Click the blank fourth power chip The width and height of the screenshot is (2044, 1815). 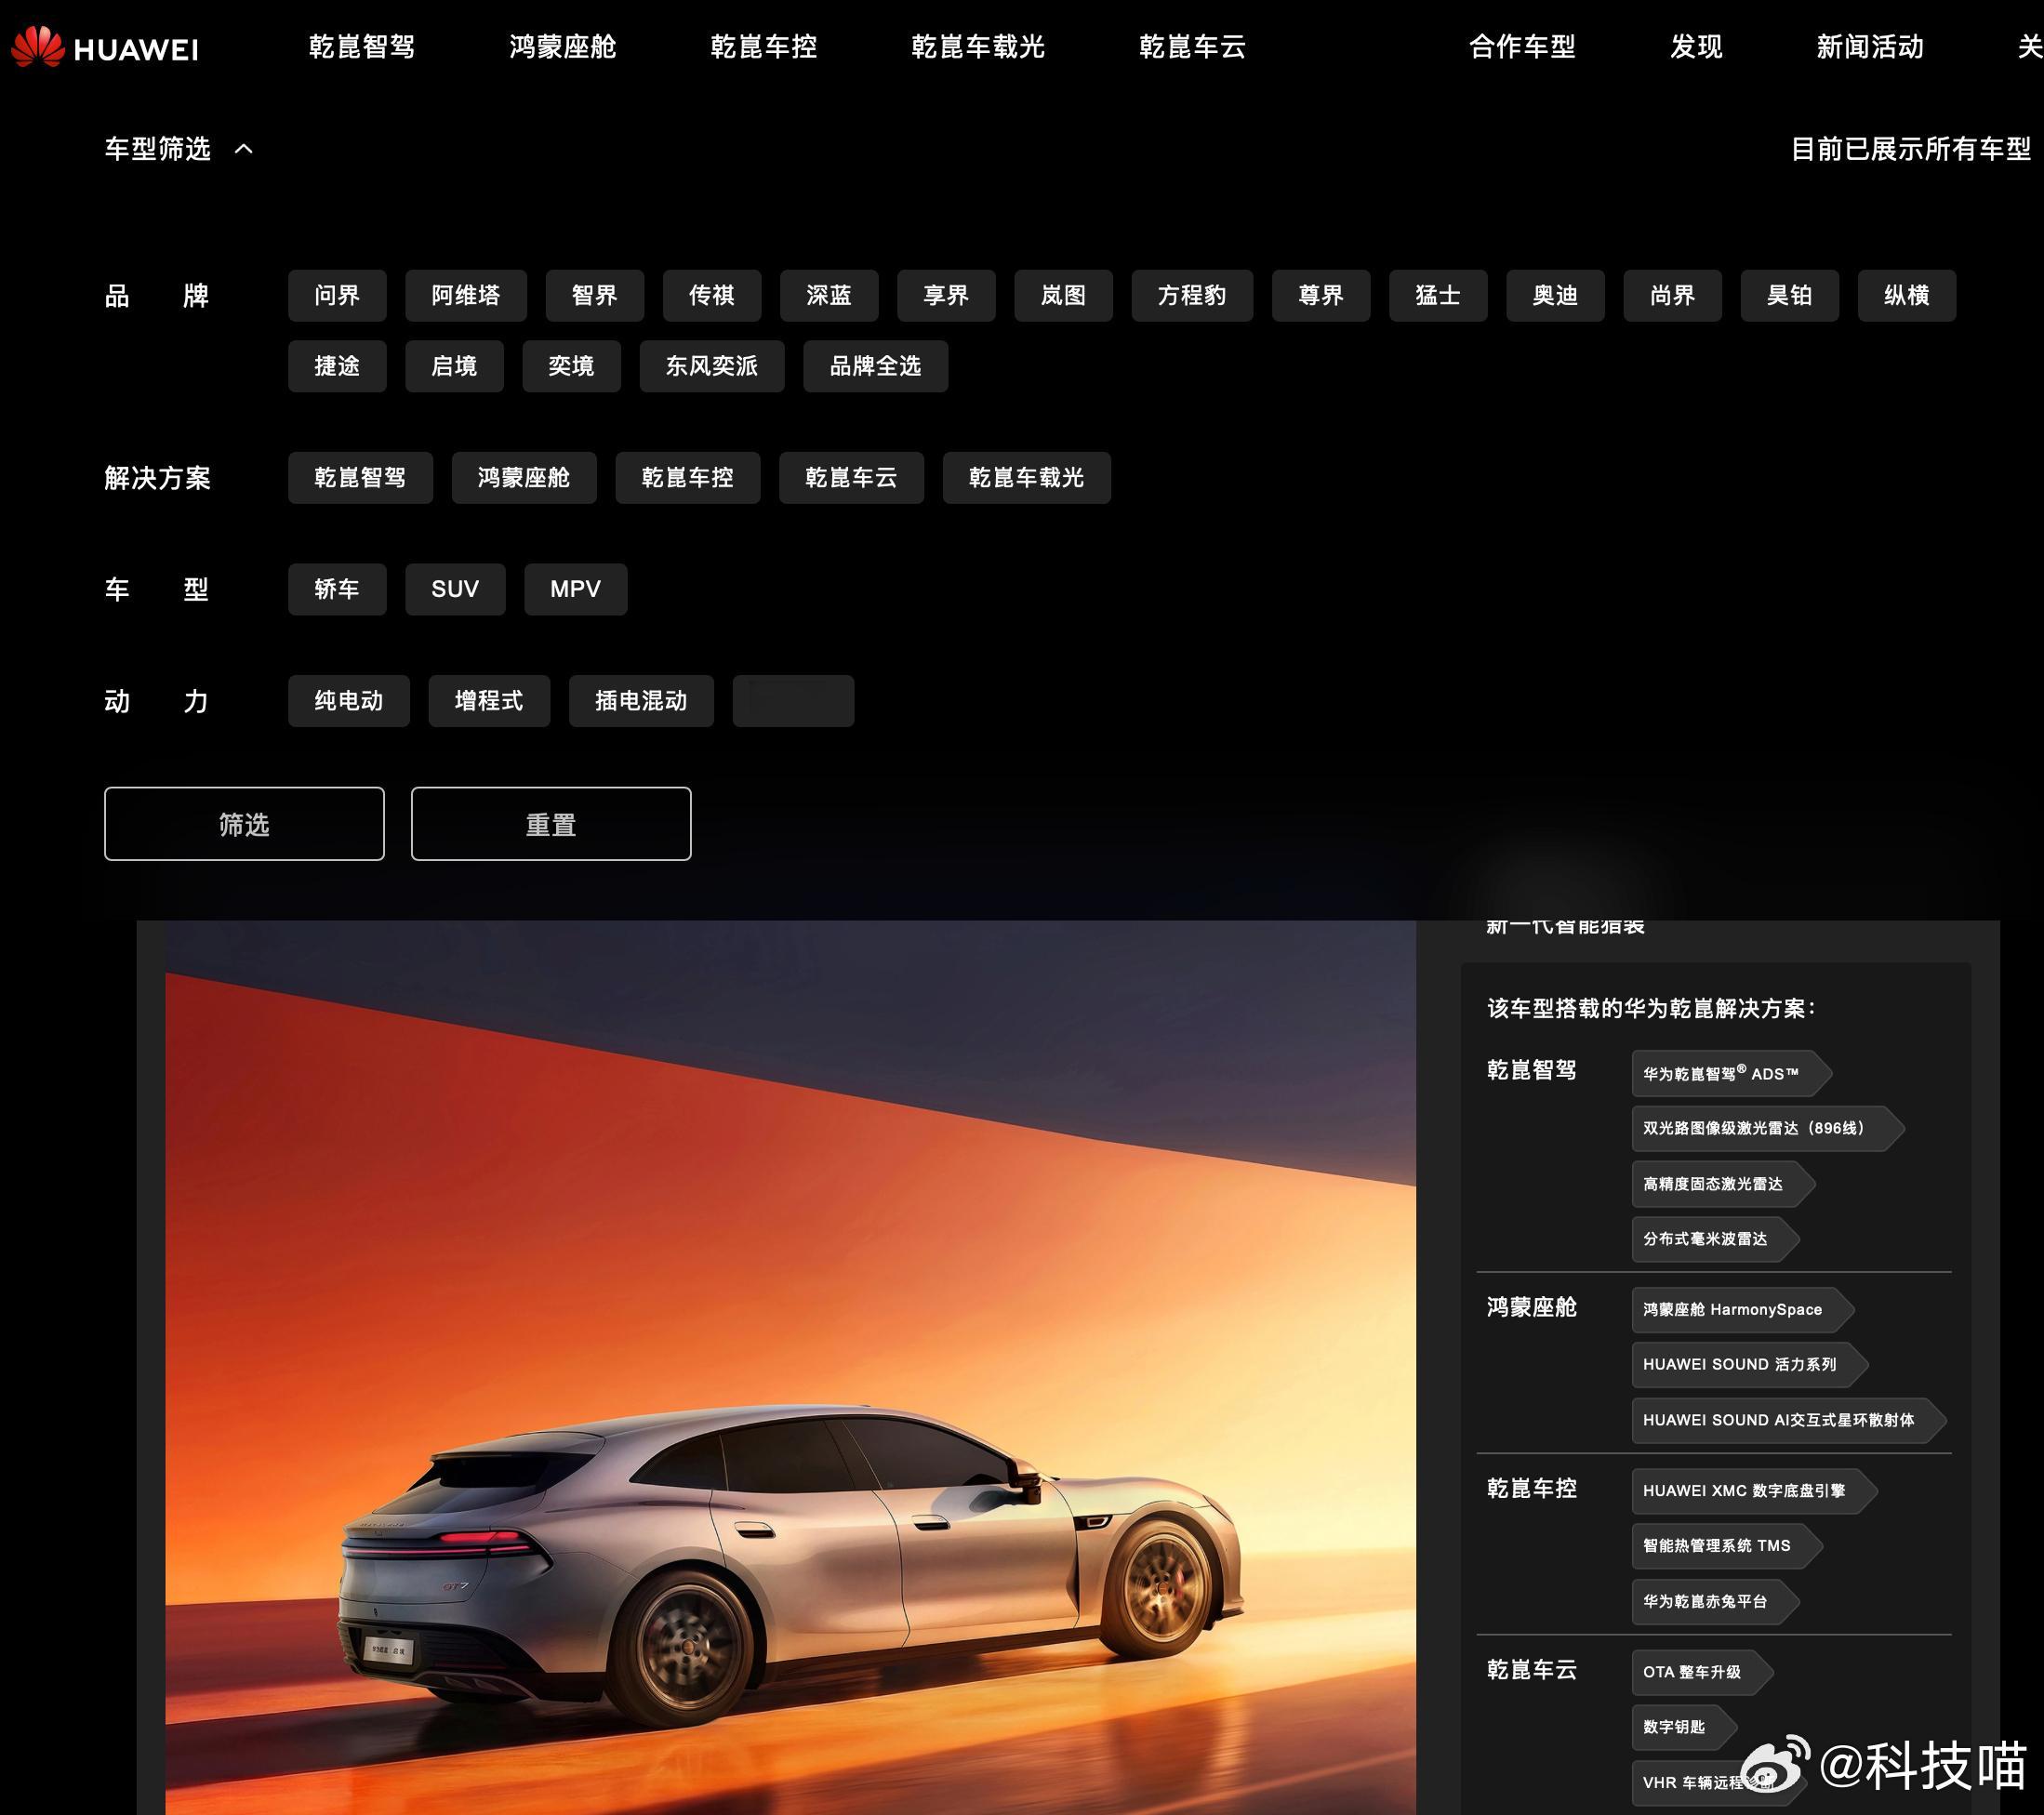793,700
